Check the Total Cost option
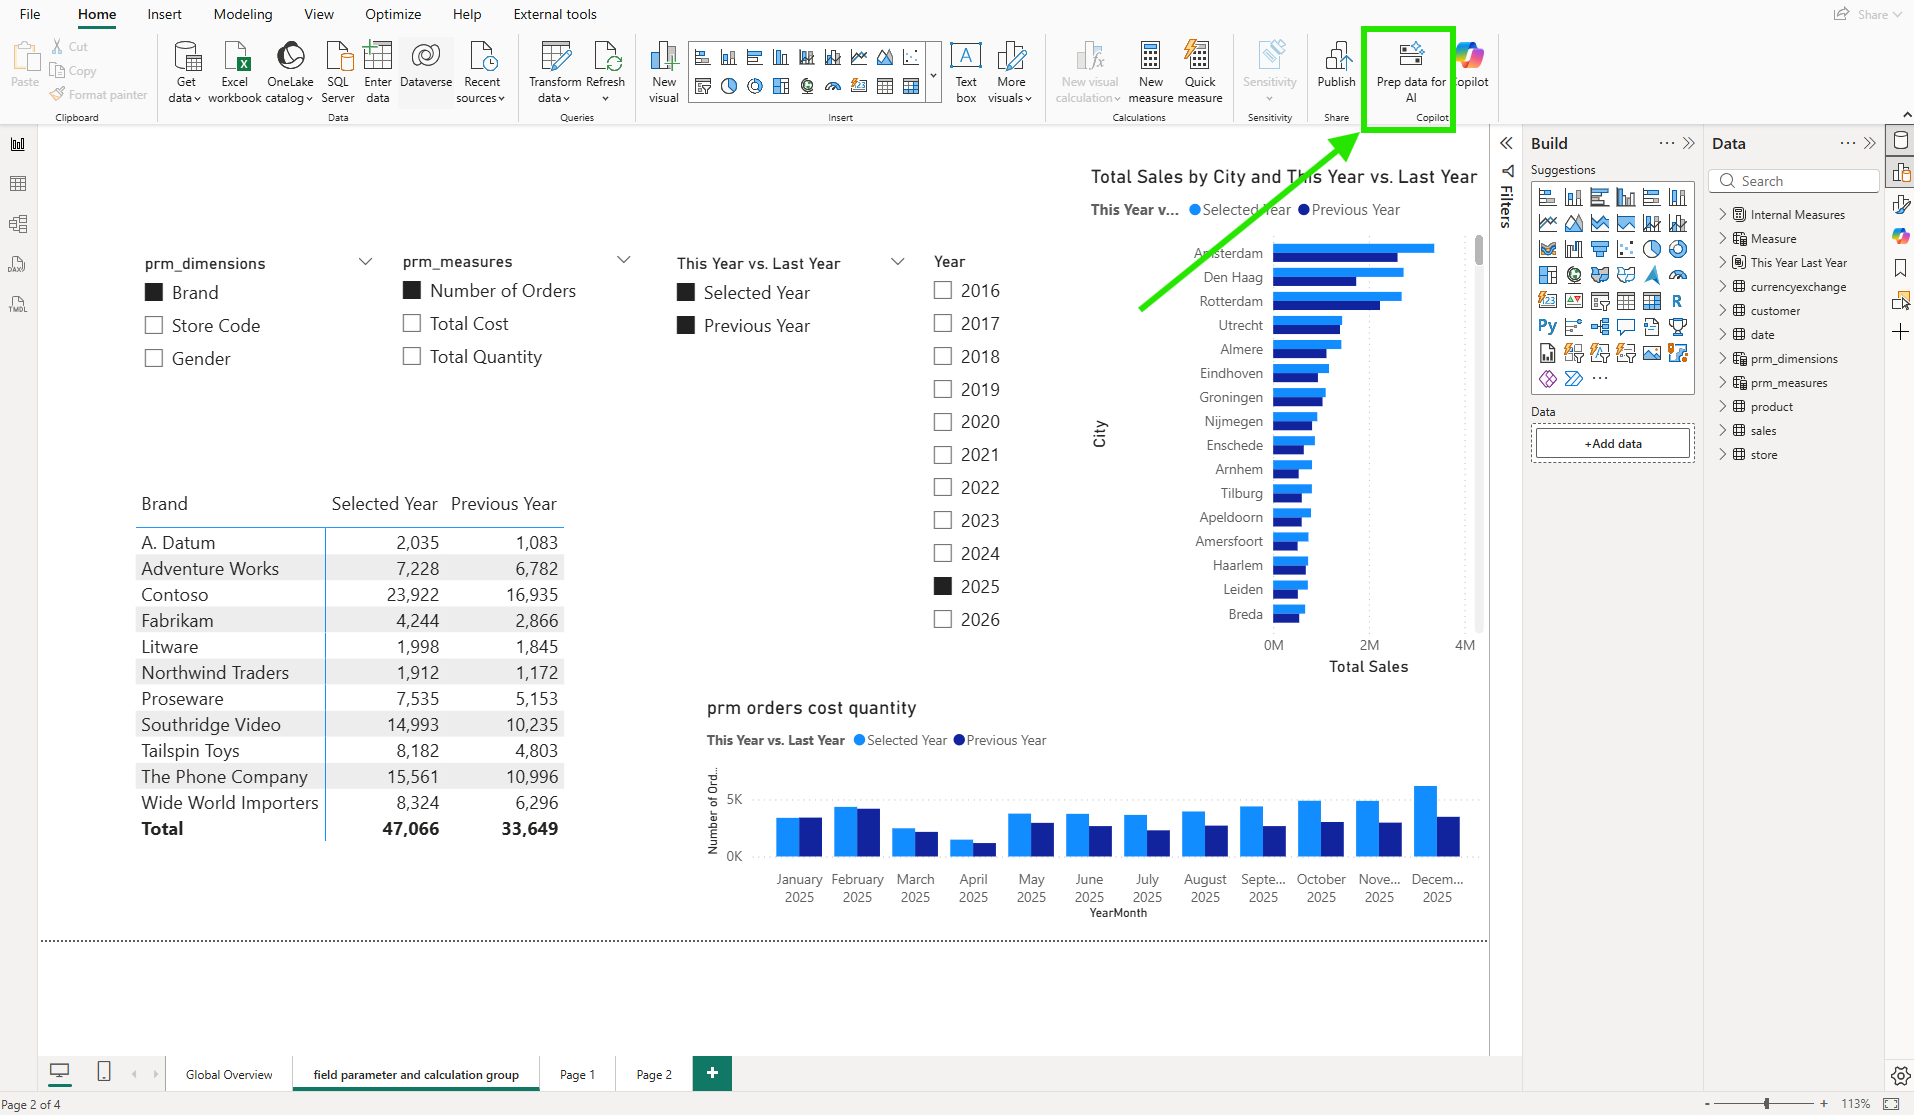 pos(412,323)
